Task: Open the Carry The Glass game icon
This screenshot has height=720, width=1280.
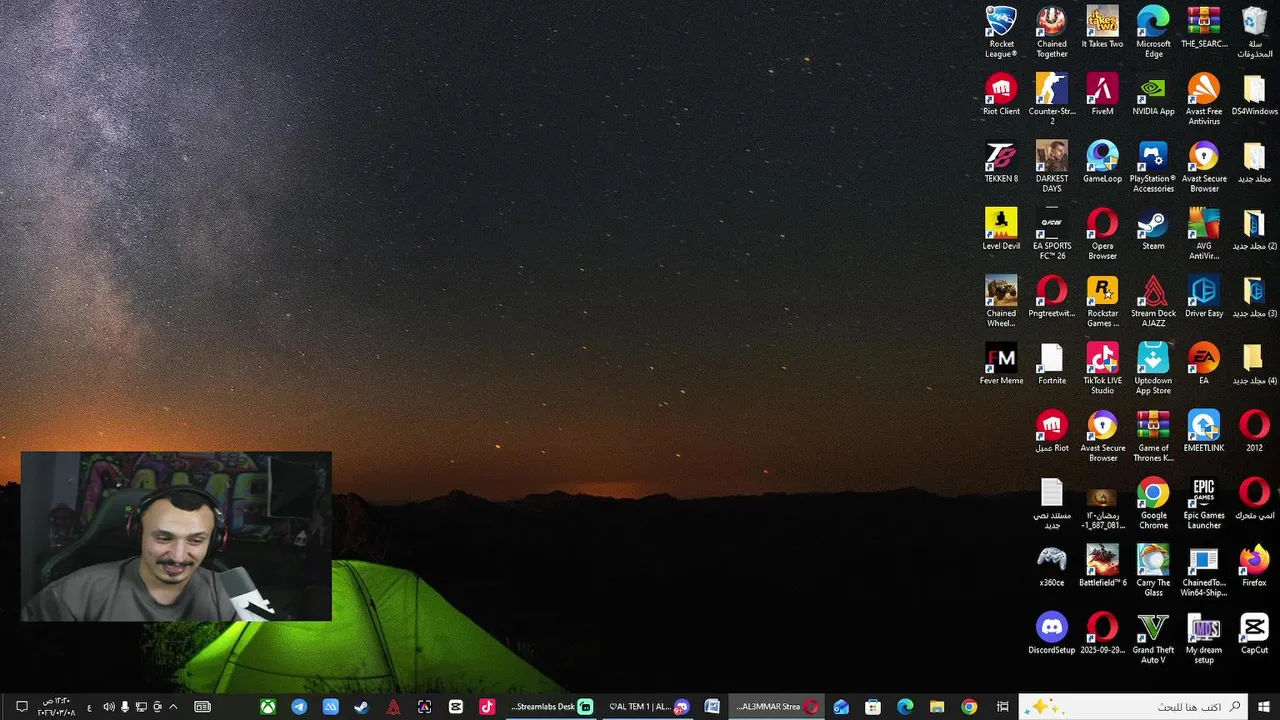Action: click(x=1153, y=570)
